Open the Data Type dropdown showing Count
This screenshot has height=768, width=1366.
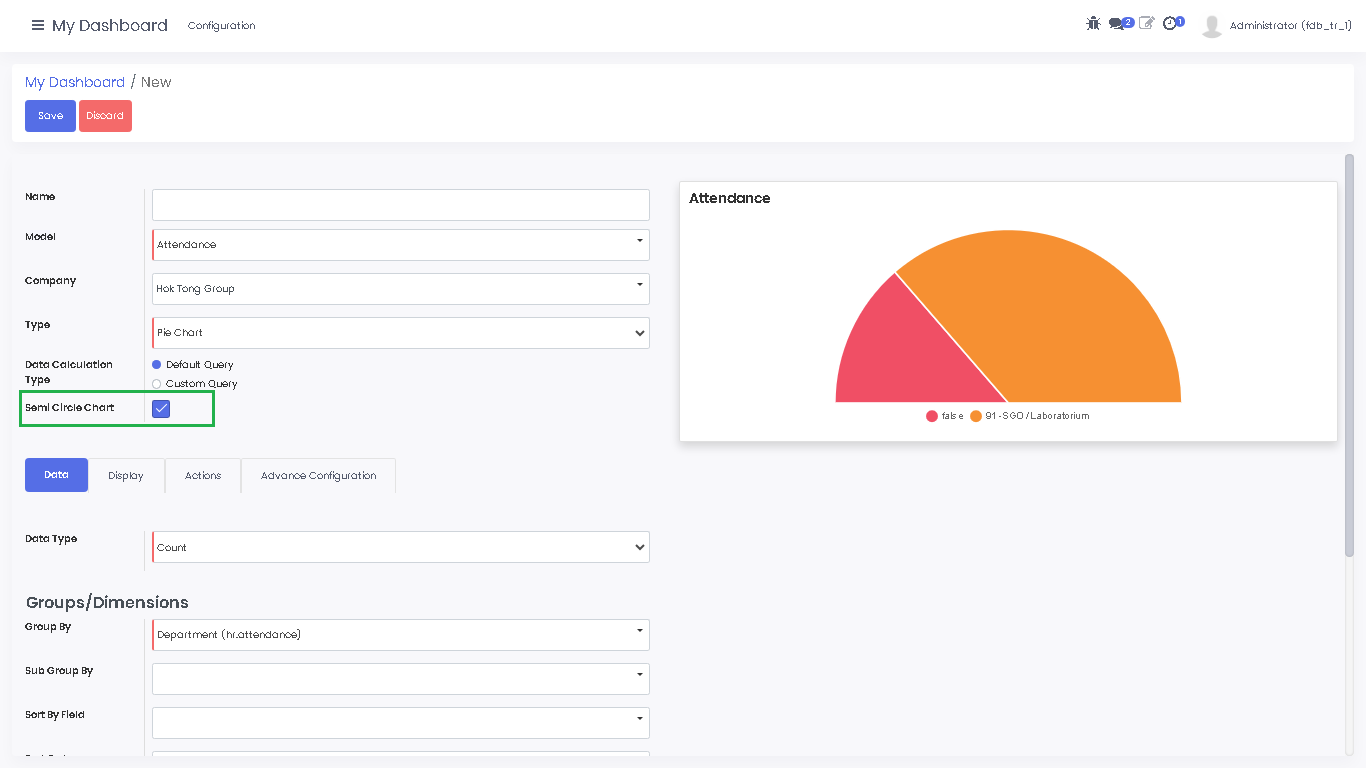pos(400,547)
